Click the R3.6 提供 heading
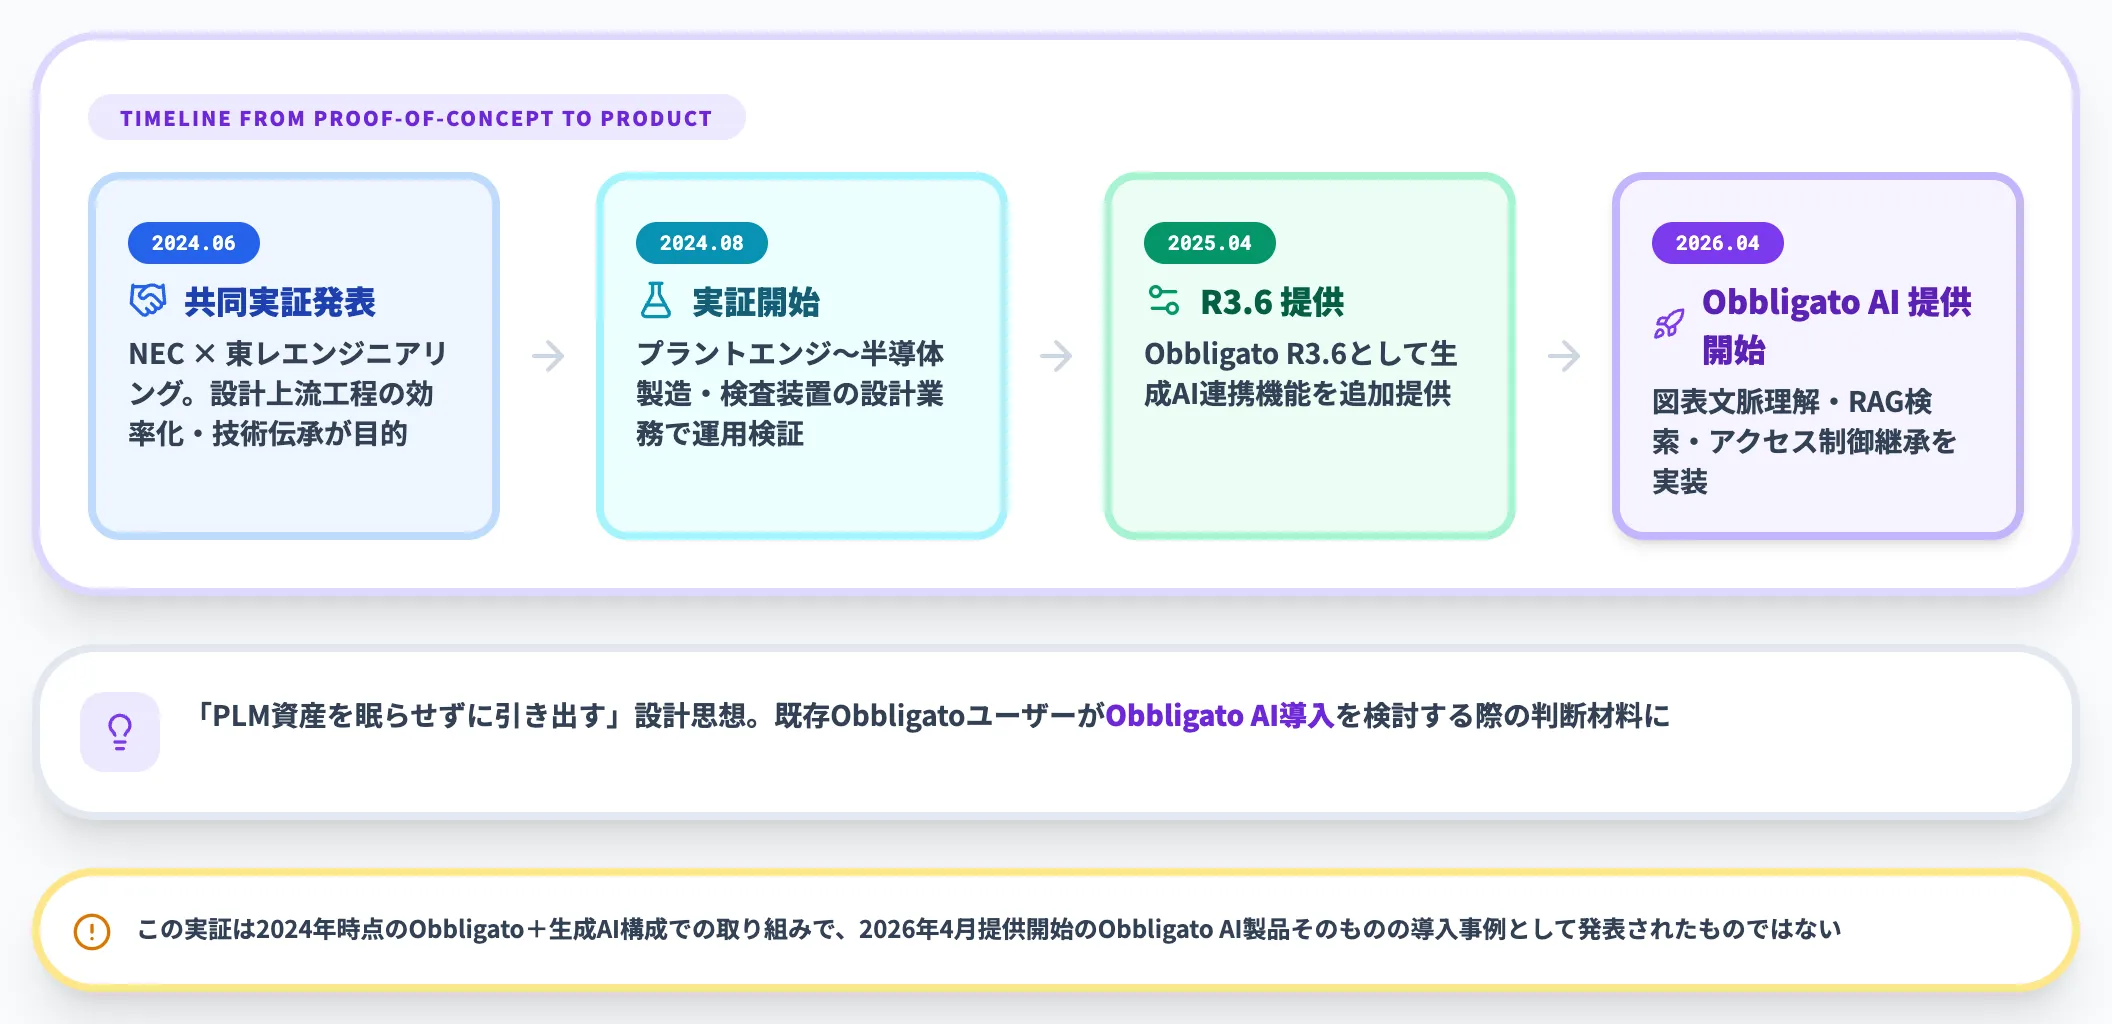This screenshot has height=1024, width=2112. pos(1272,301)
